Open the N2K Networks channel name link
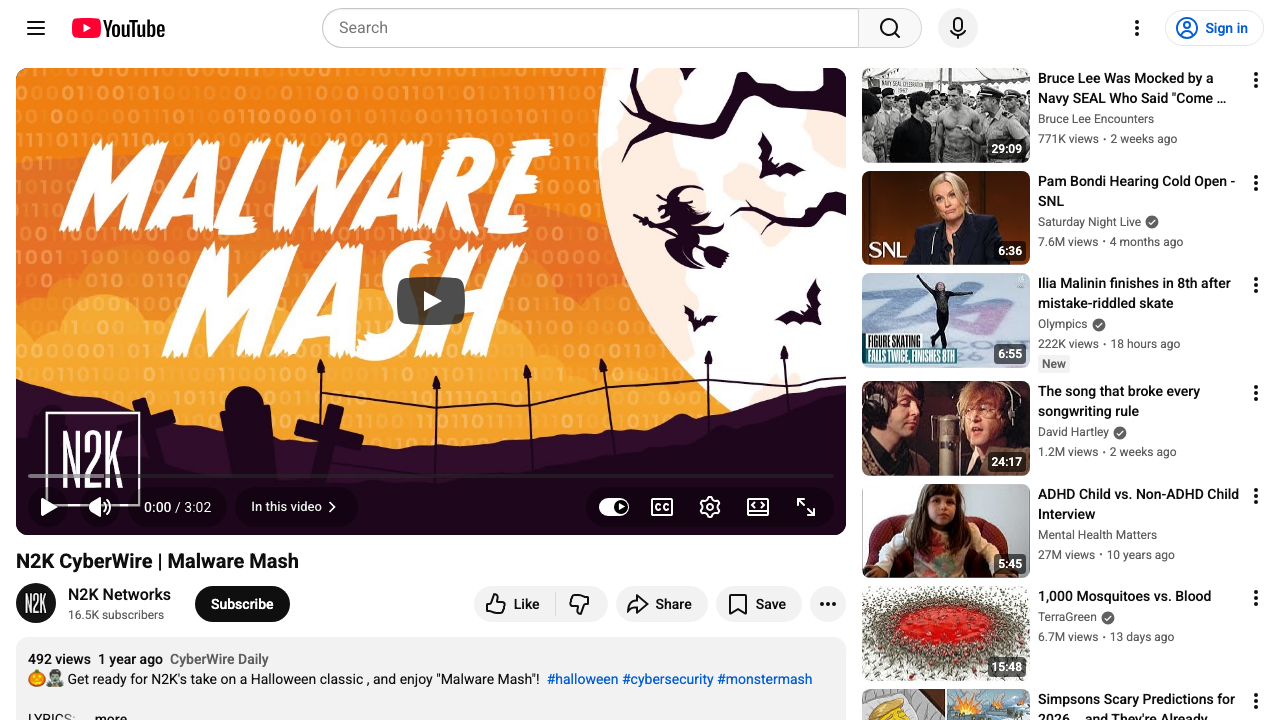This screenshot has height=720, width=1280. click(119, 594)
